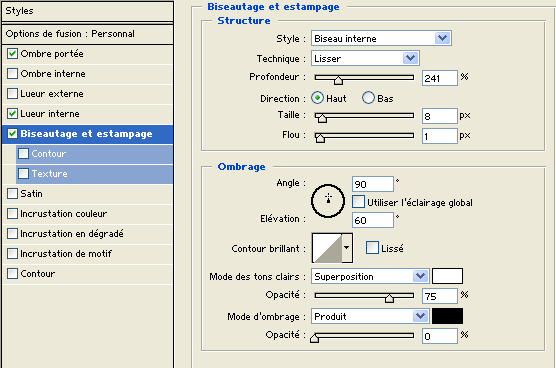
Task: Open the Technique dropdown showing Lisser
Action: [x=365, y=58]
